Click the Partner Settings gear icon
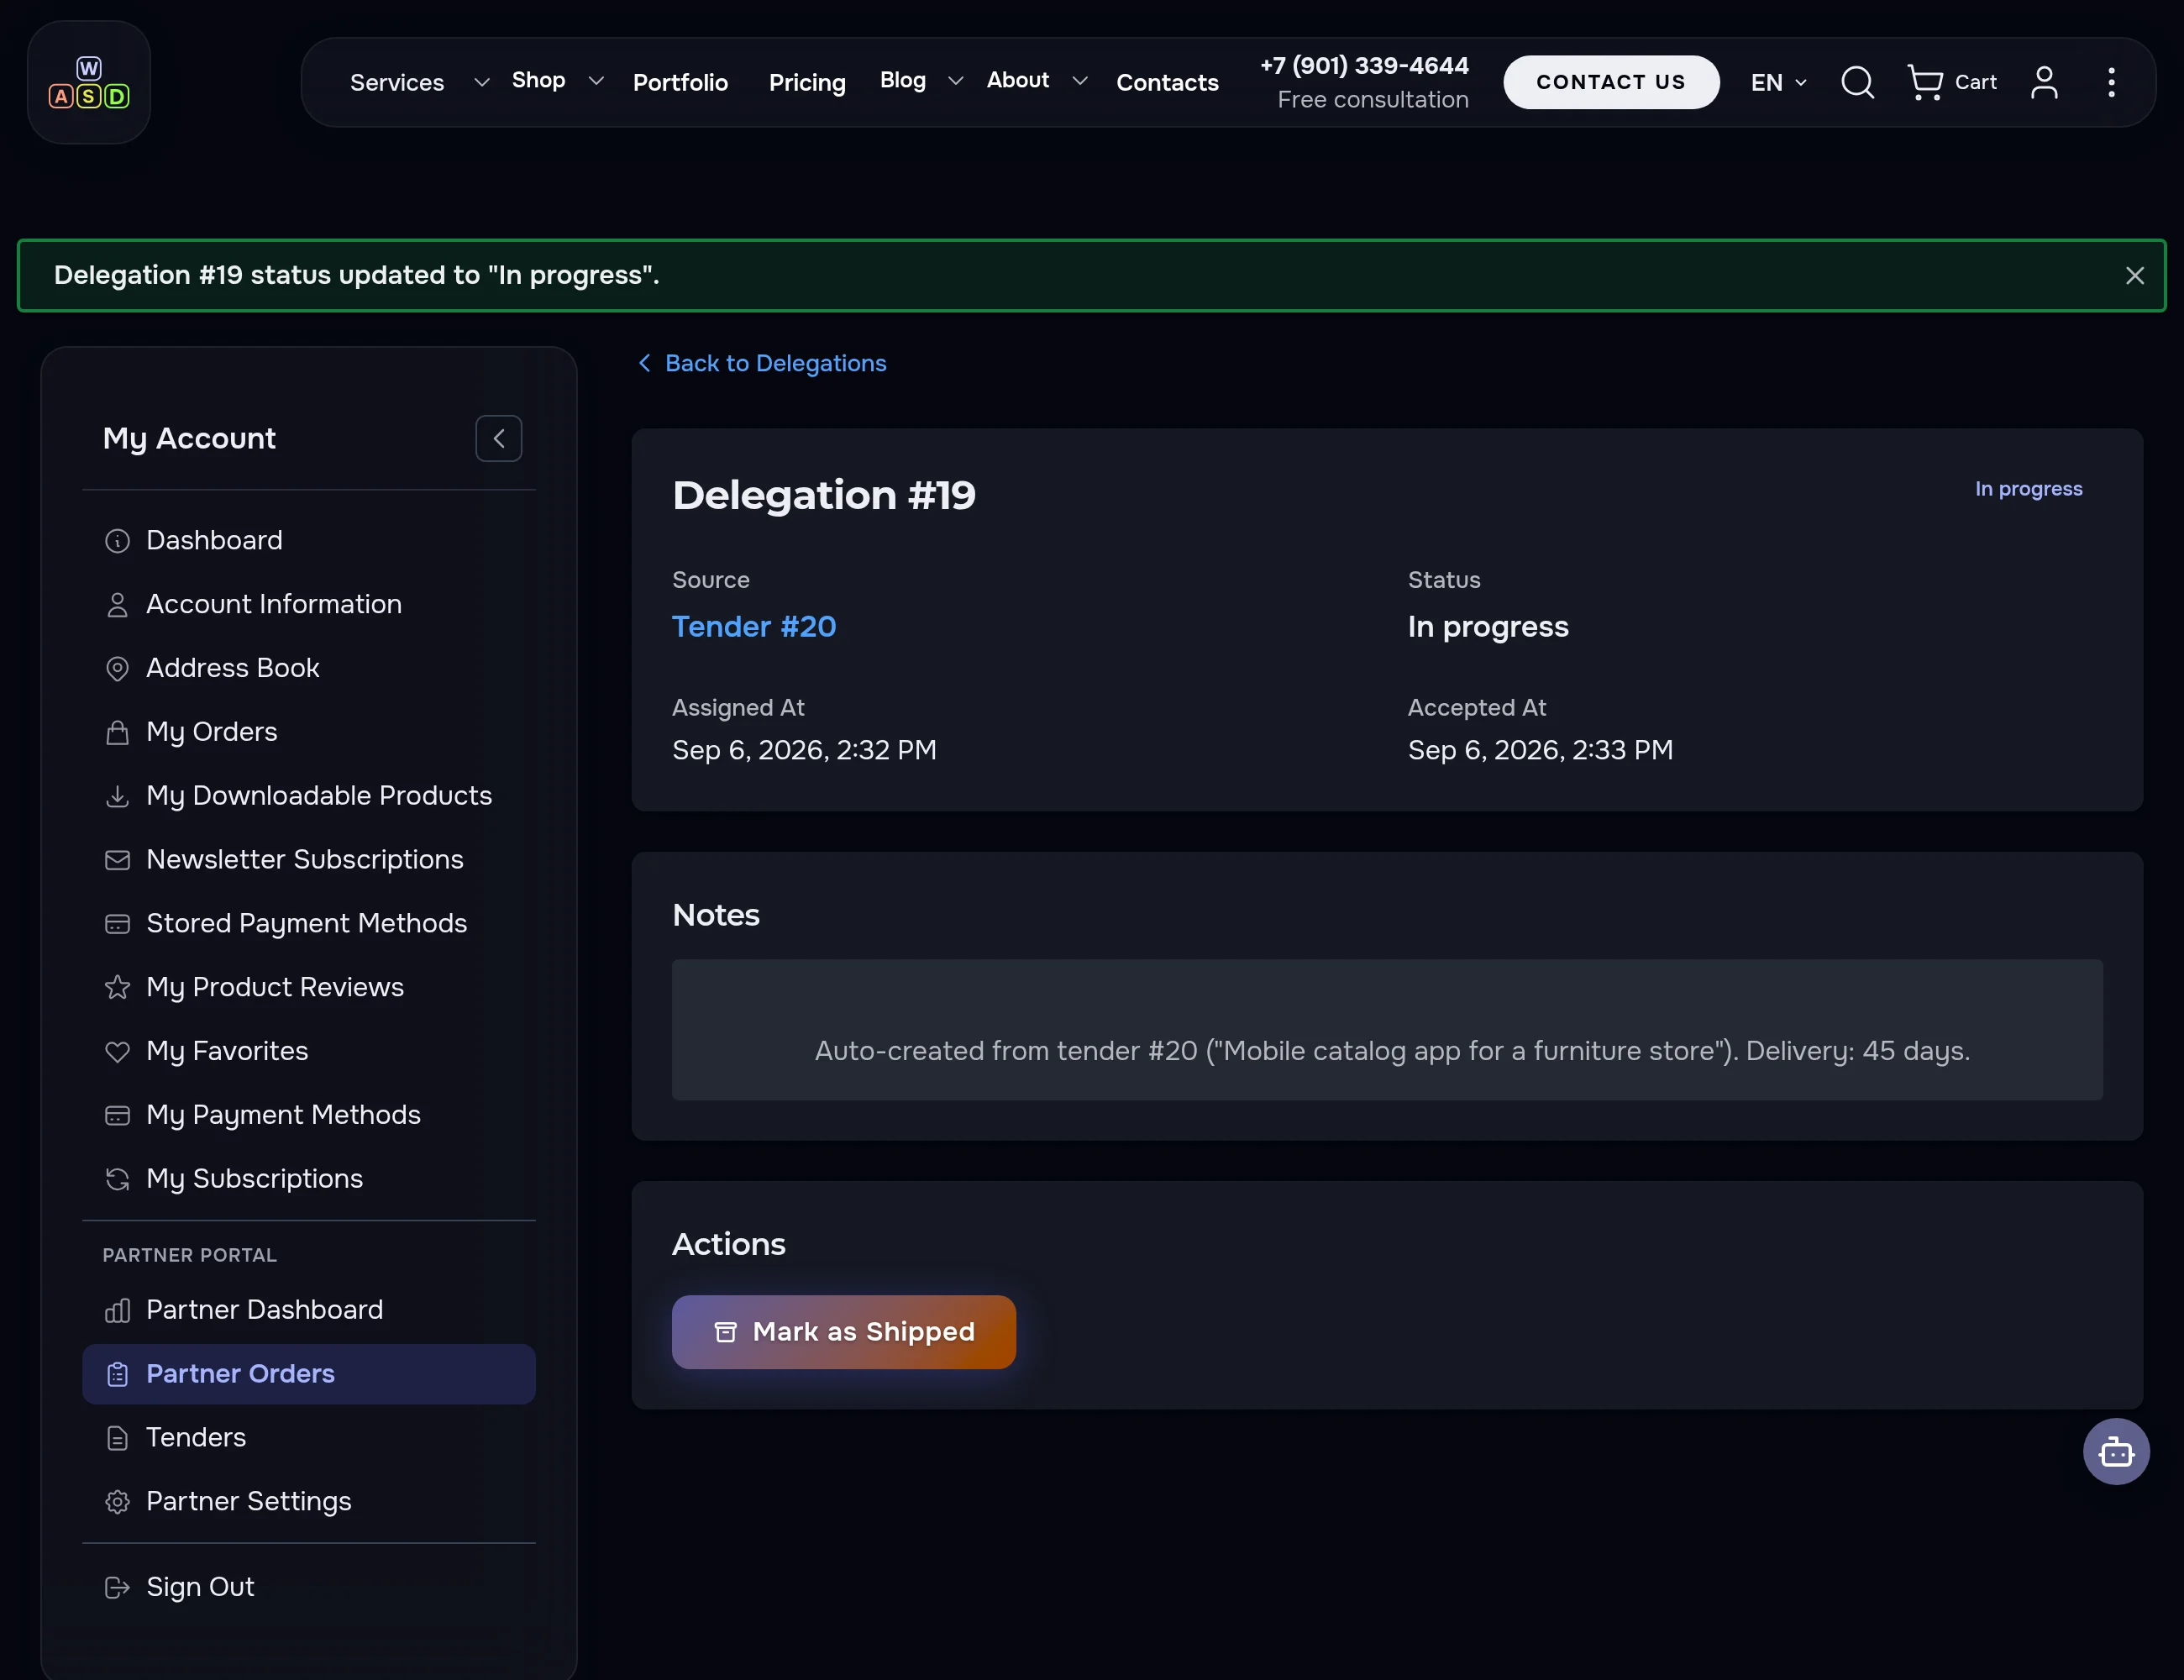The height and width of the screenshot is (1680, 2184). [117, 1502]
